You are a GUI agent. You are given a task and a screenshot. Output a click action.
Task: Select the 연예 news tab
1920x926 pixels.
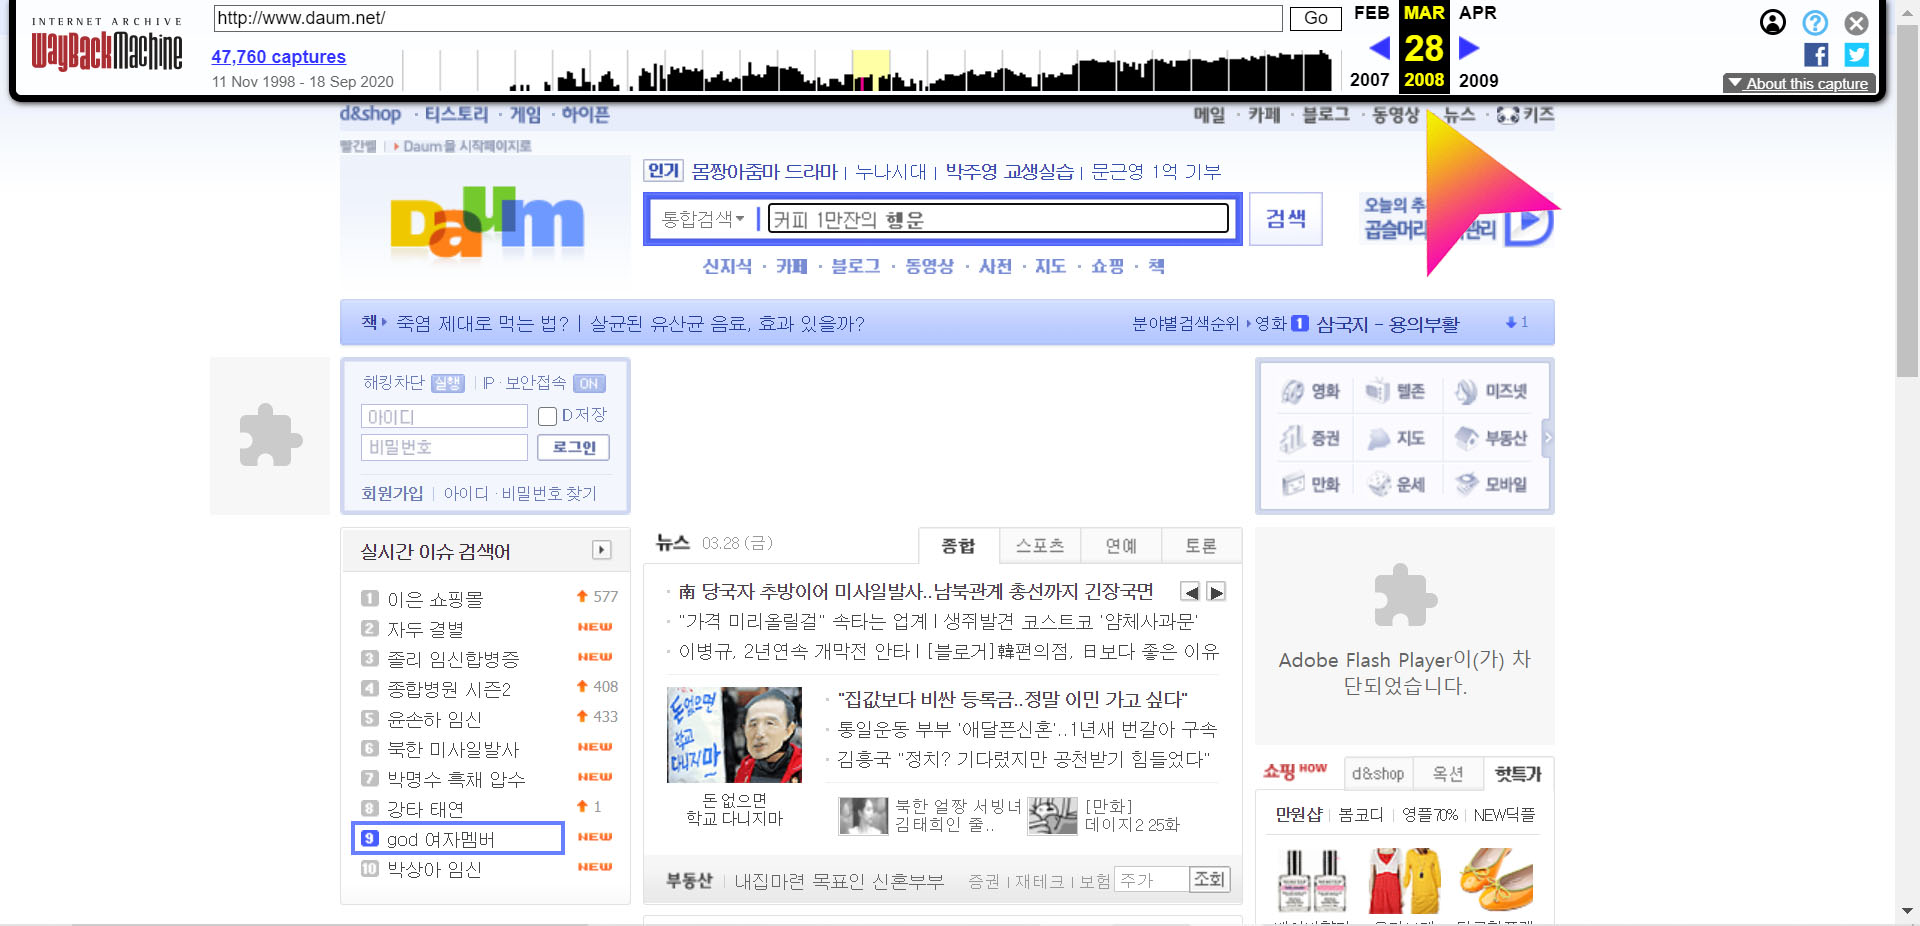tap(1121, 546)
